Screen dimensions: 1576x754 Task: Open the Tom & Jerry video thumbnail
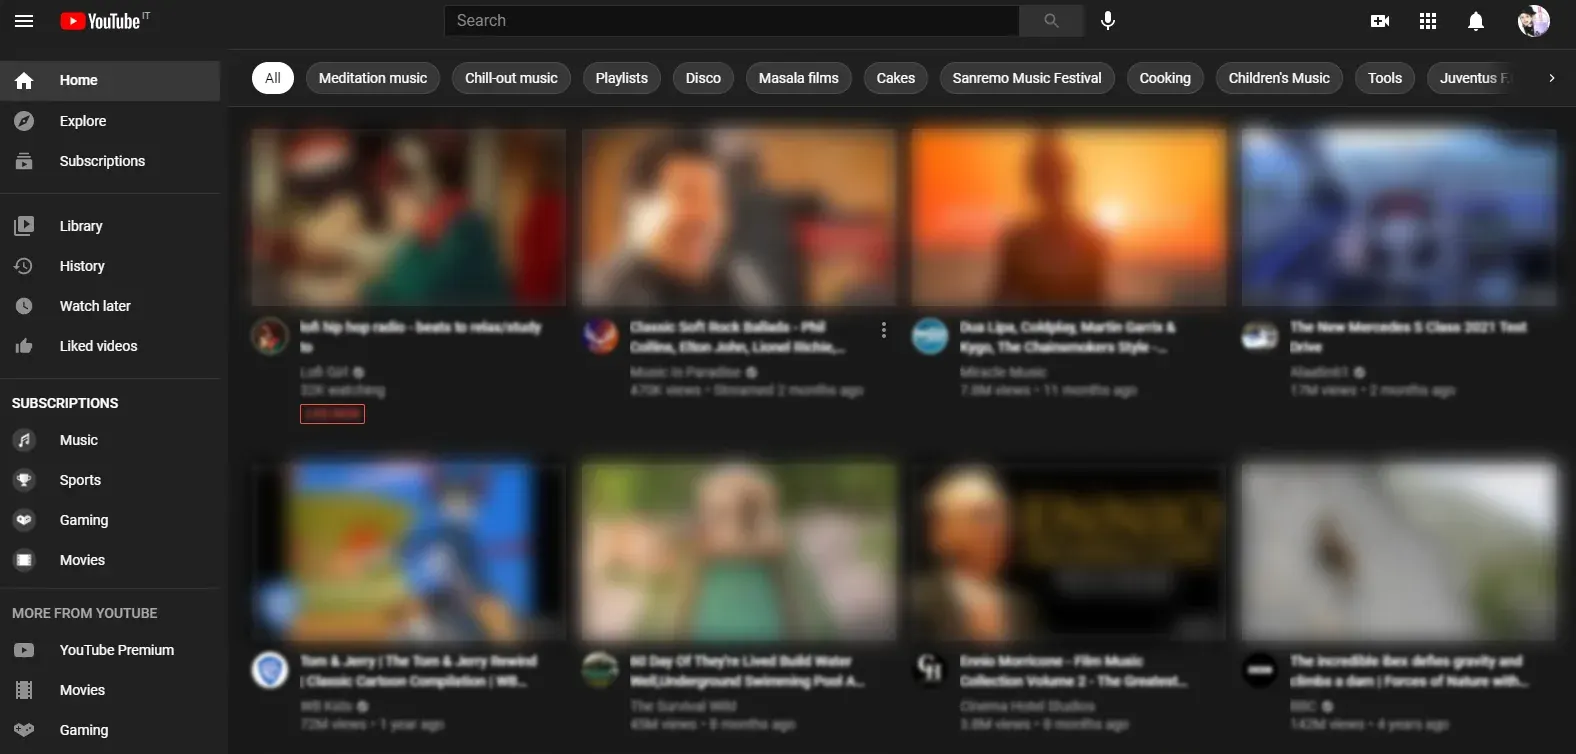coord(409,551)
